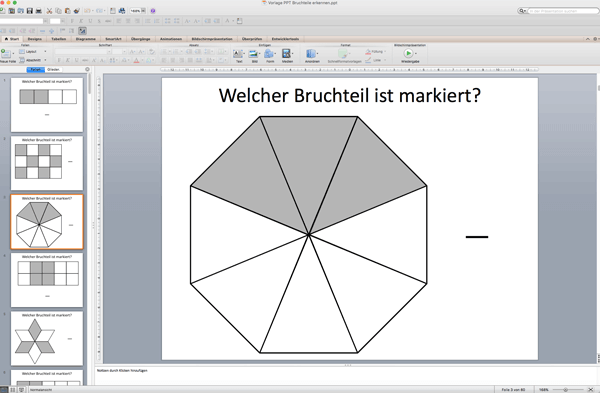Open the Anordnen dropdown arrow
Screen dimensions: 600x393
(318, 54)
